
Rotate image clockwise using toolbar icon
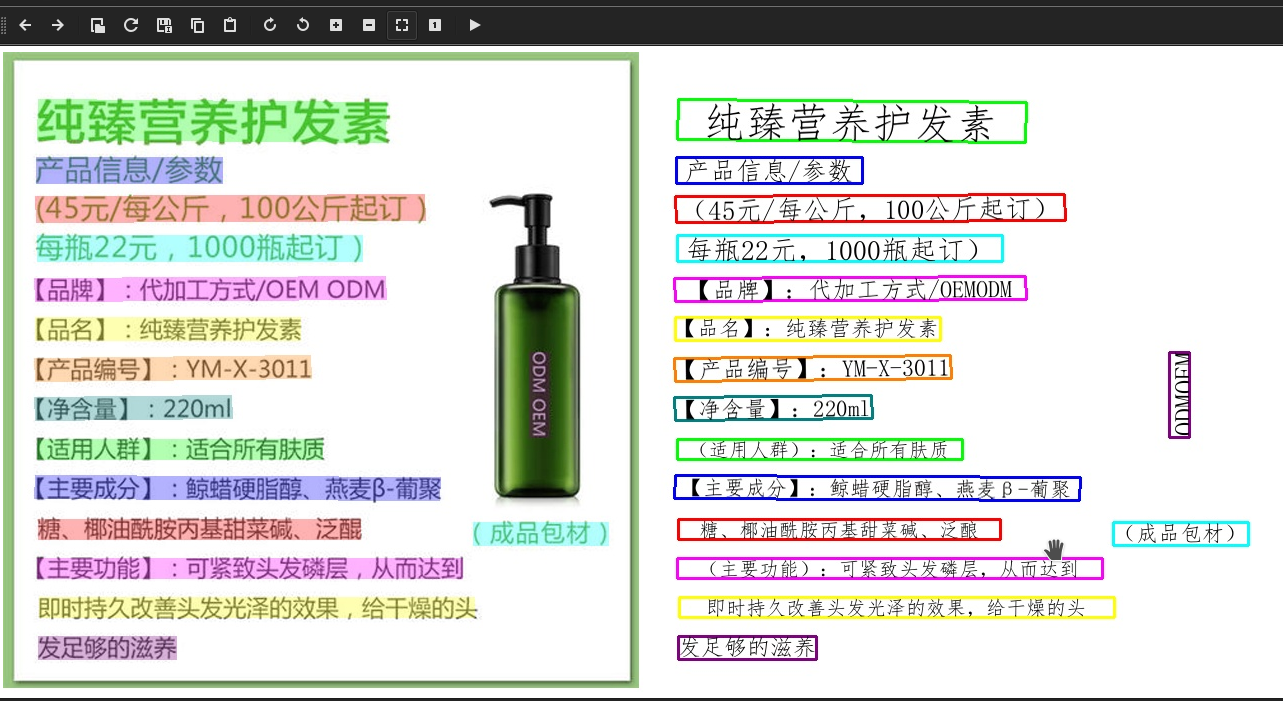pyautogui.click(x=270, y=25)
